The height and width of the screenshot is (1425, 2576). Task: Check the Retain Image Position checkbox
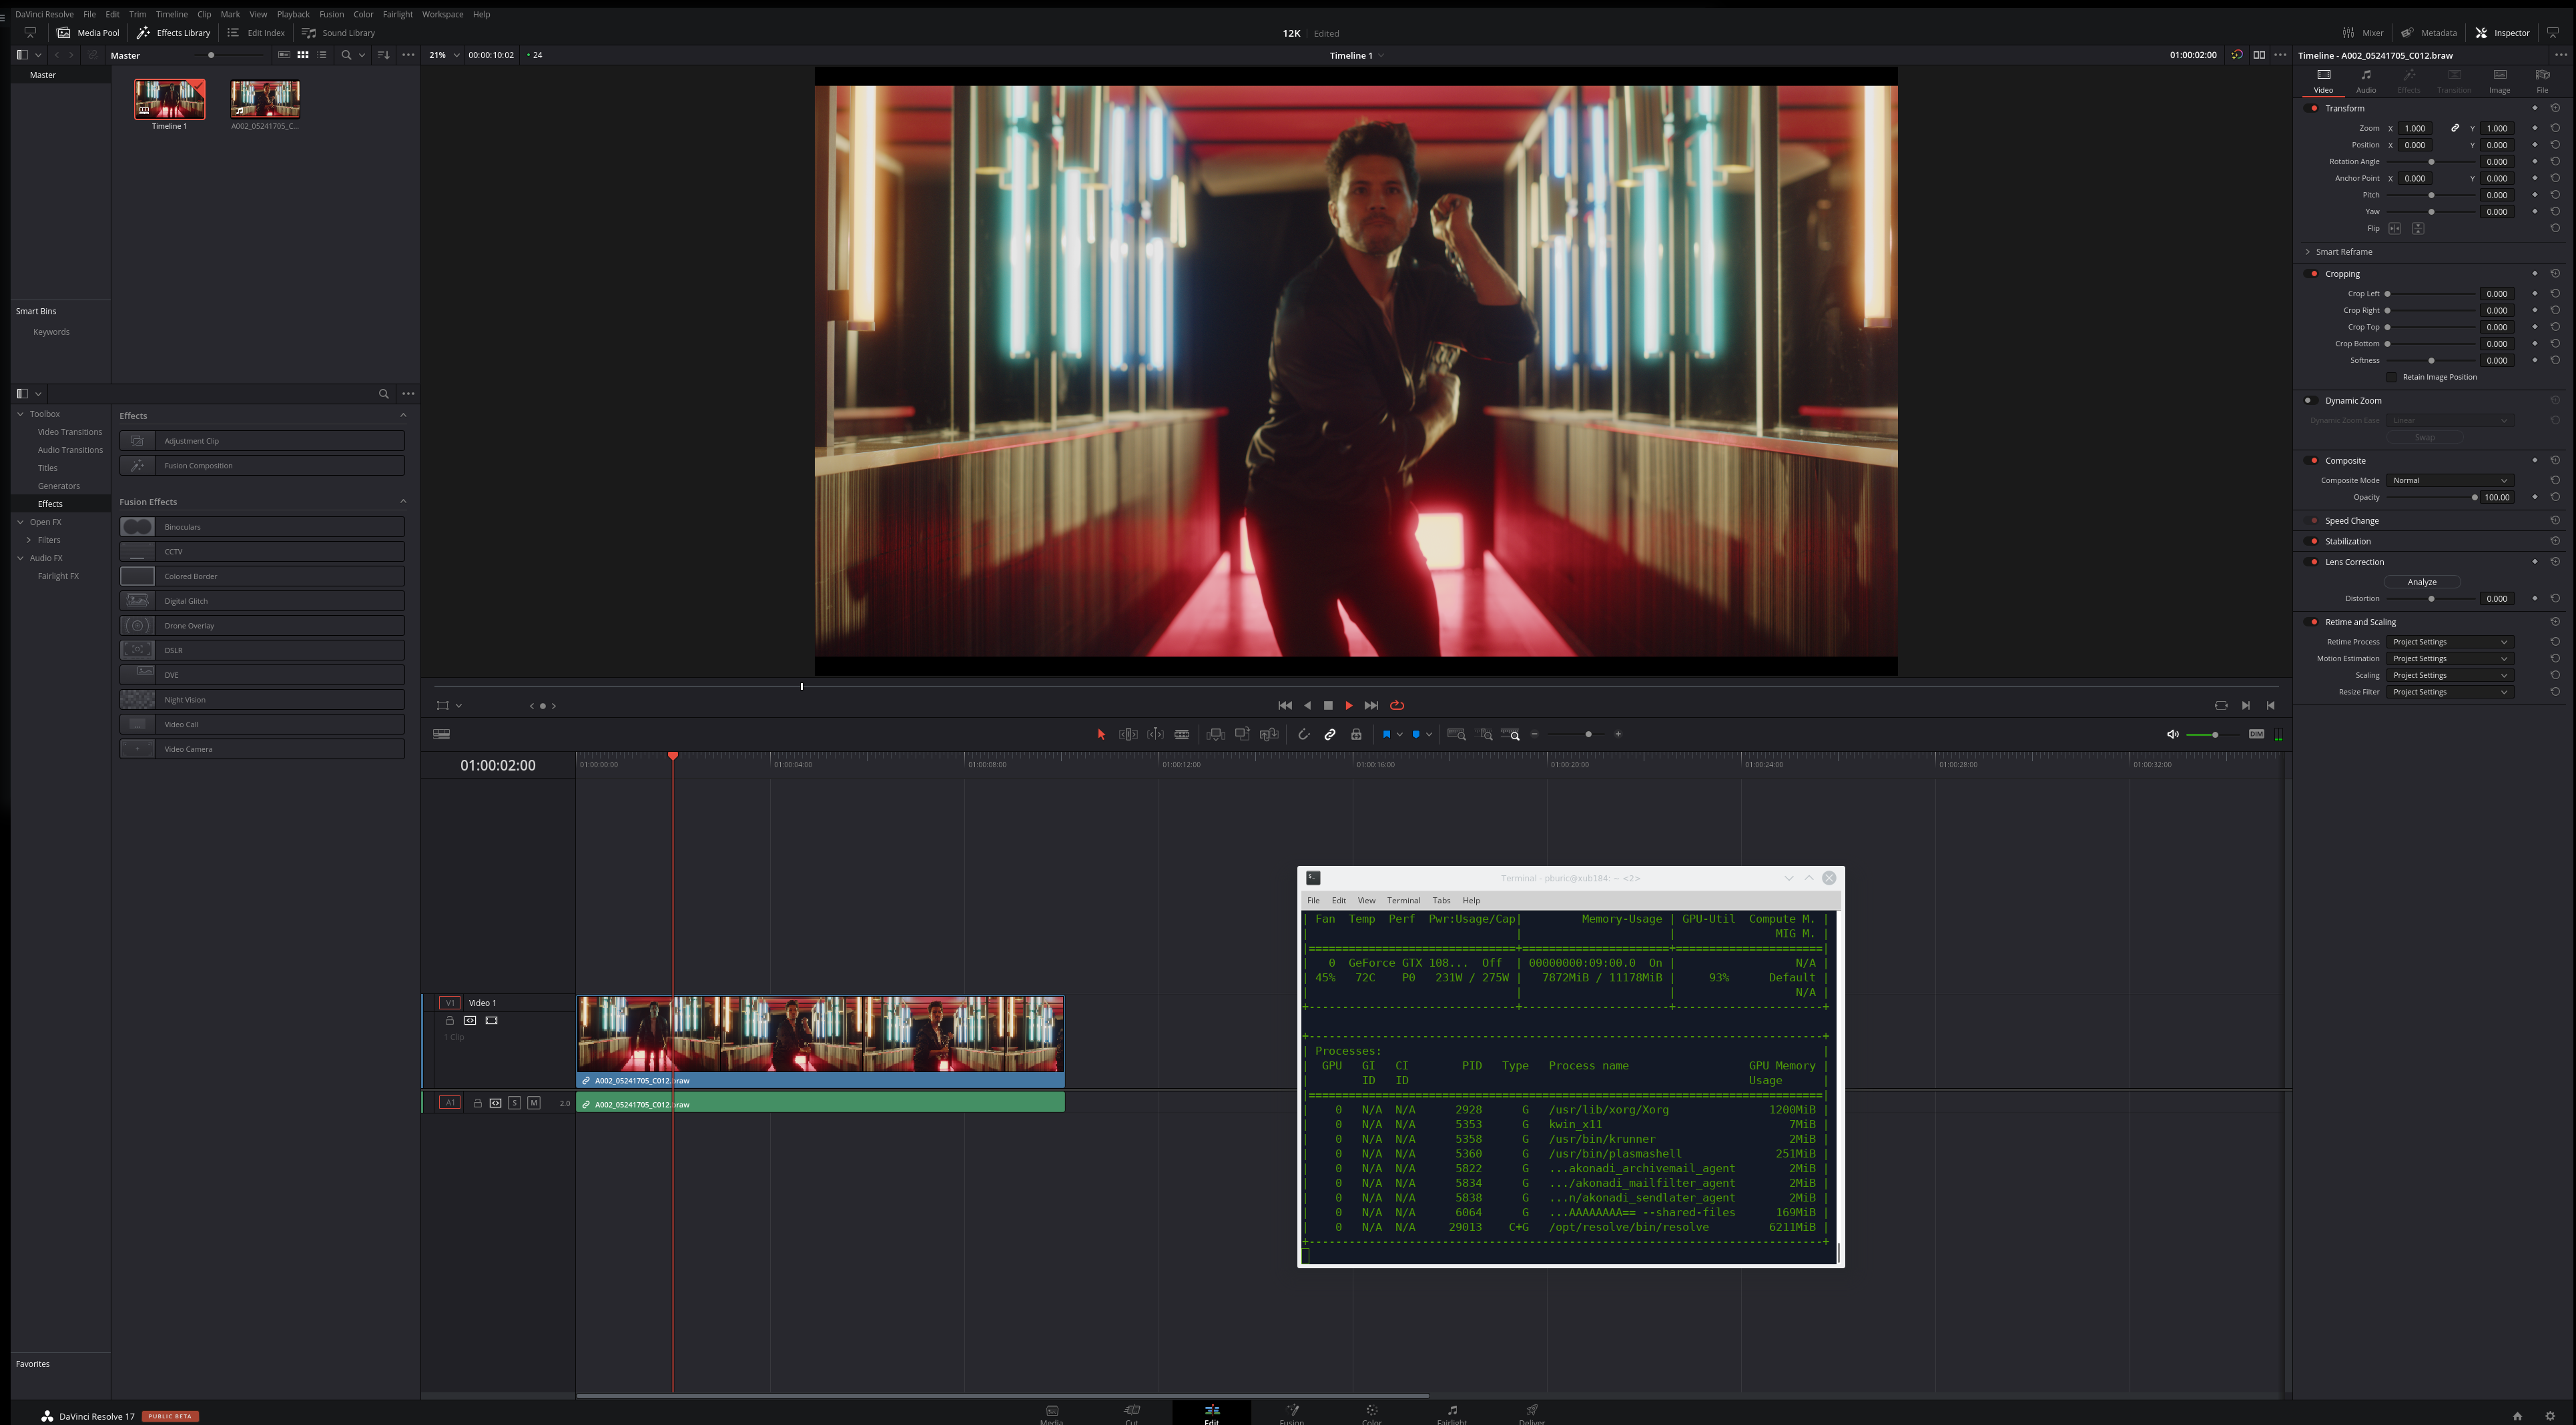2393,377
